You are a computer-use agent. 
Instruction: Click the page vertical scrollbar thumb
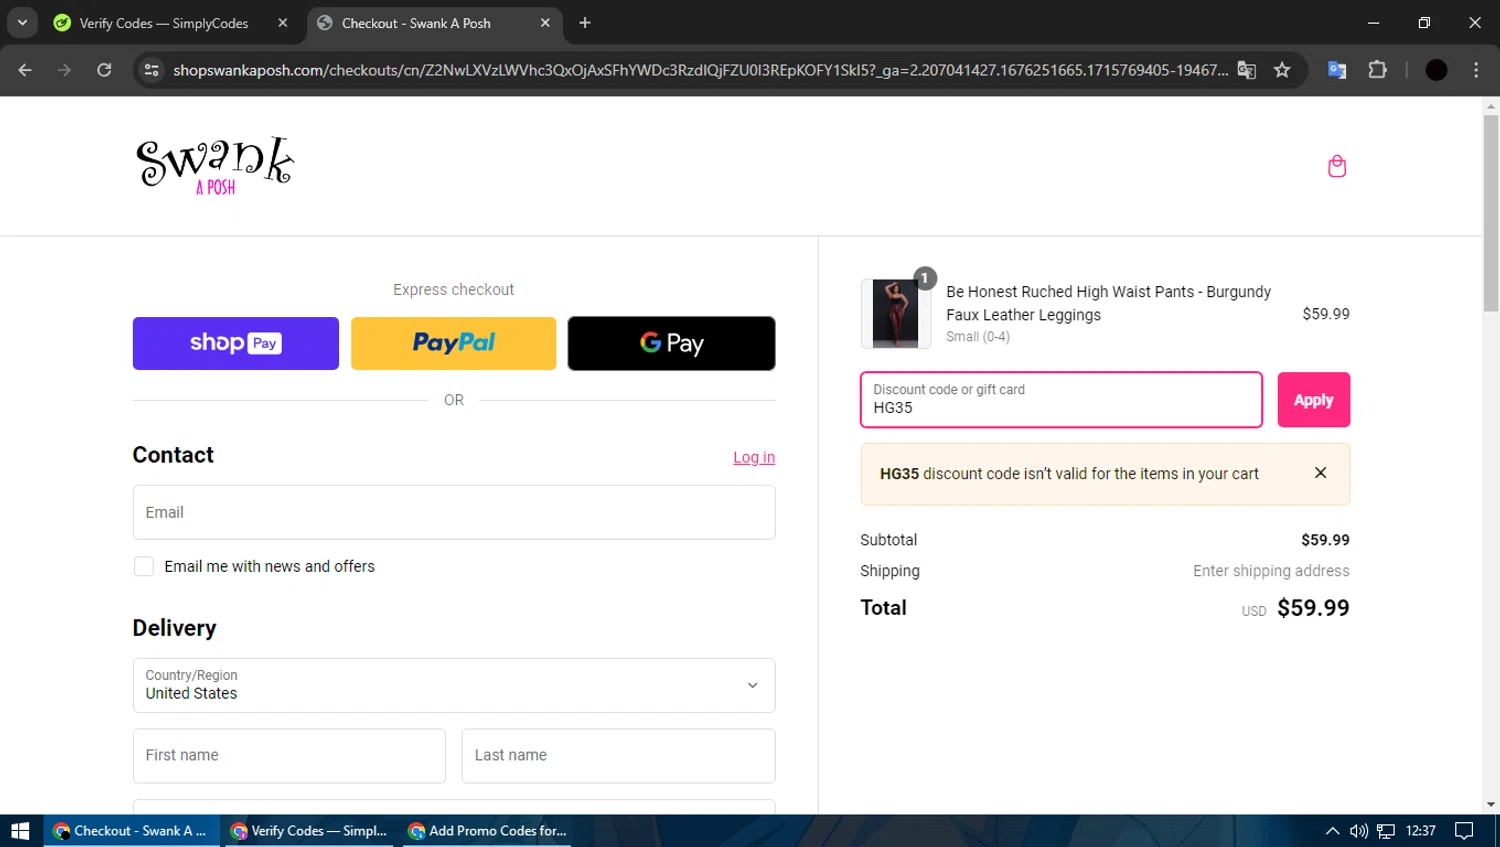click(x=1491, y=213)
